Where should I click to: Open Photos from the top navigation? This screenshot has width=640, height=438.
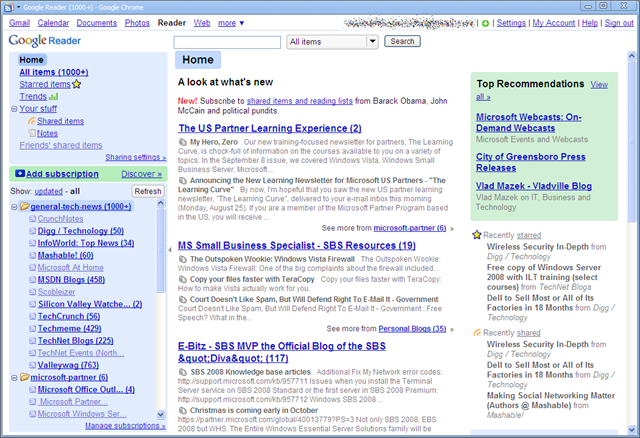point(137,23)
